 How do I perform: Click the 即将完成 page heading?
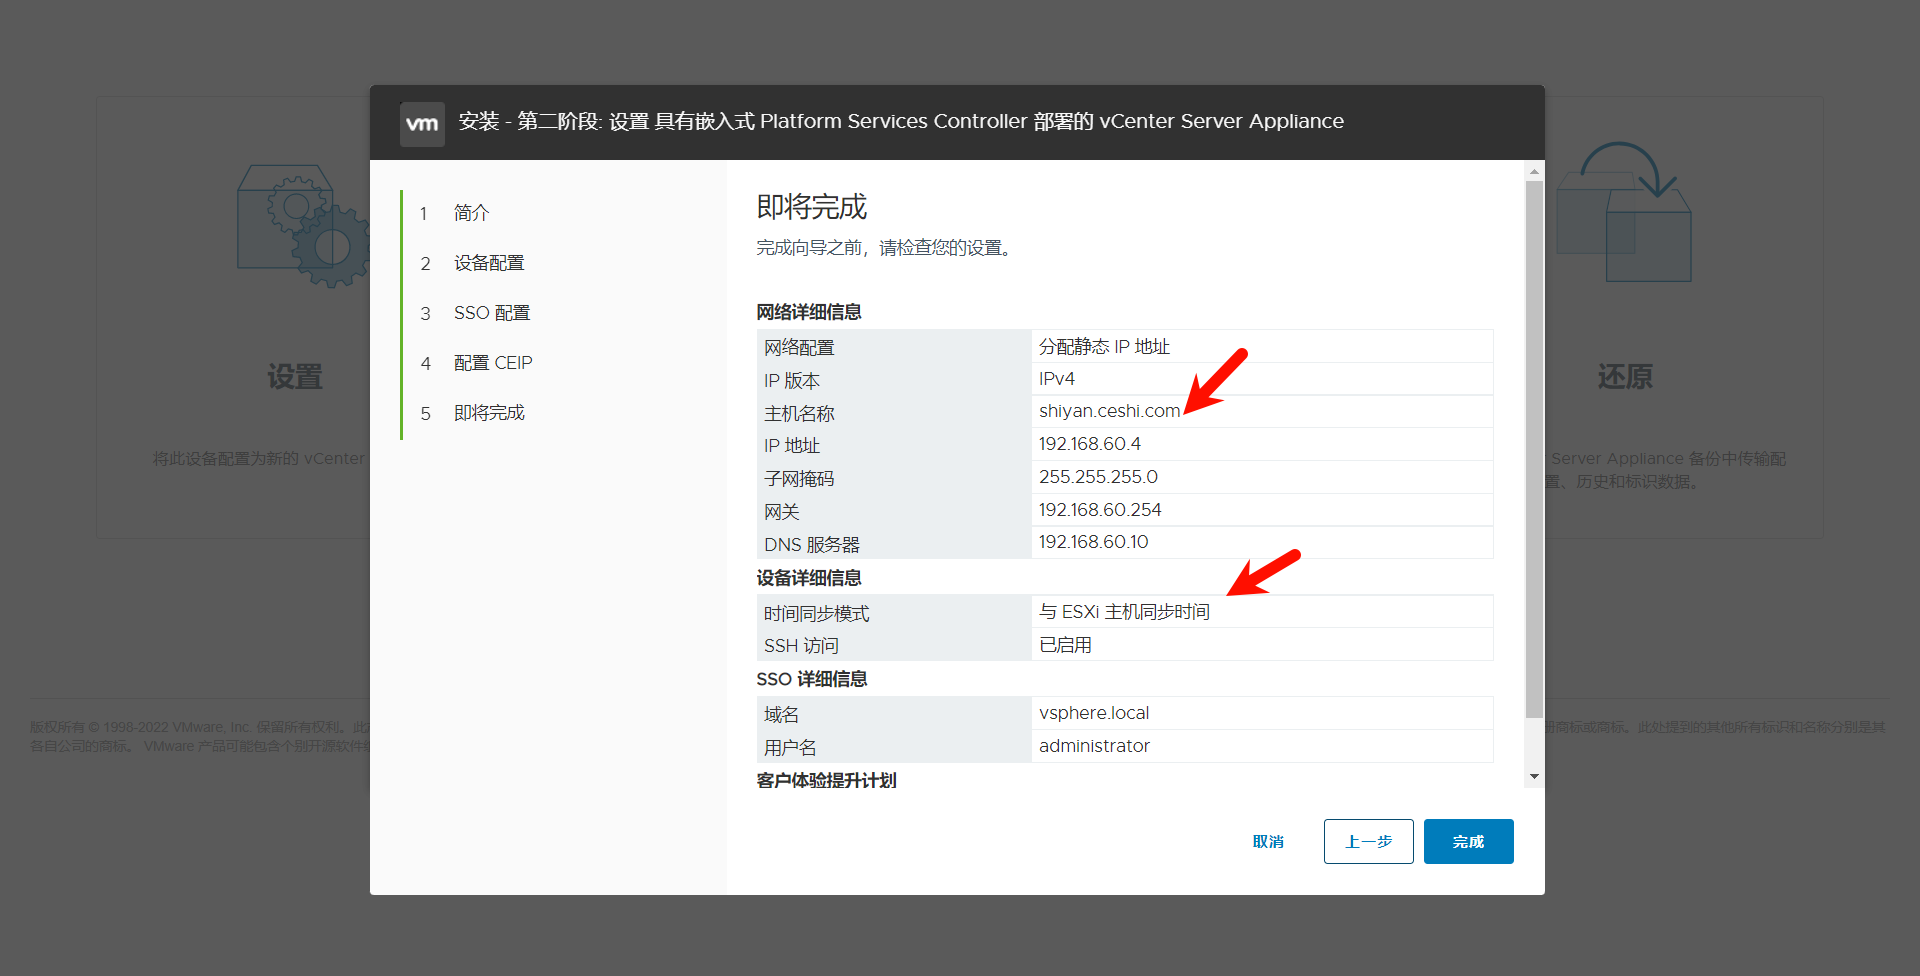coord(812,207)
